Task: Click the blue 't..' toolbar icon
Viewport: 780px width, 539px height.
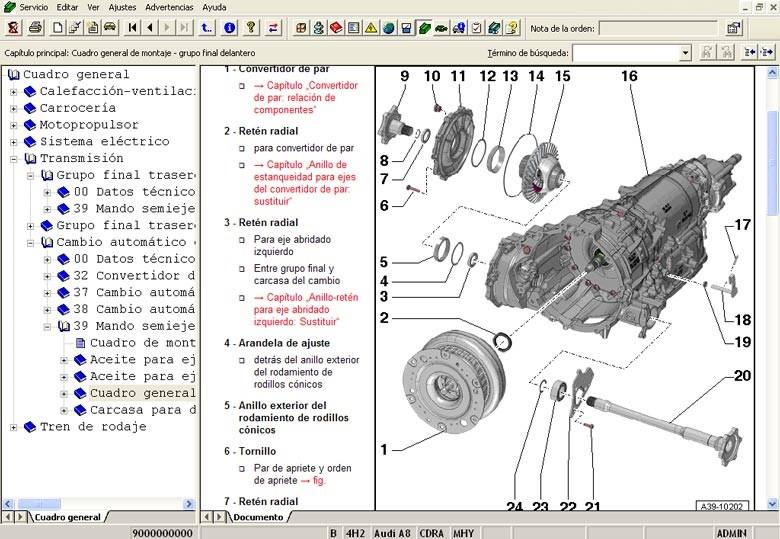Action: 206,27
